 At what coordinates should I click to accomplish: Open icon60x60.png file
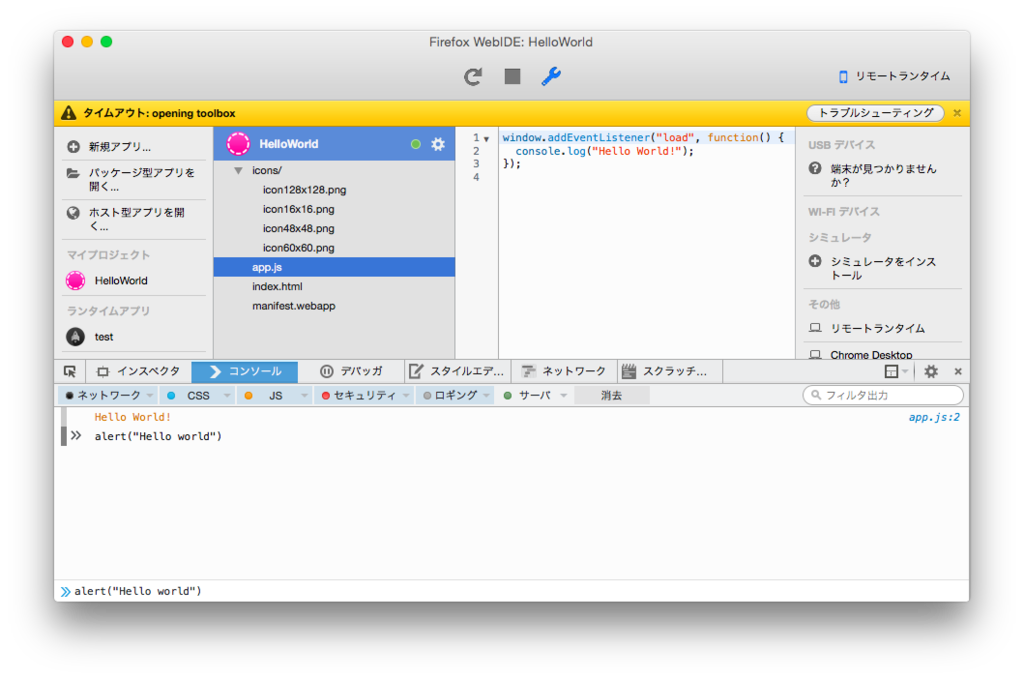point(298,248)
